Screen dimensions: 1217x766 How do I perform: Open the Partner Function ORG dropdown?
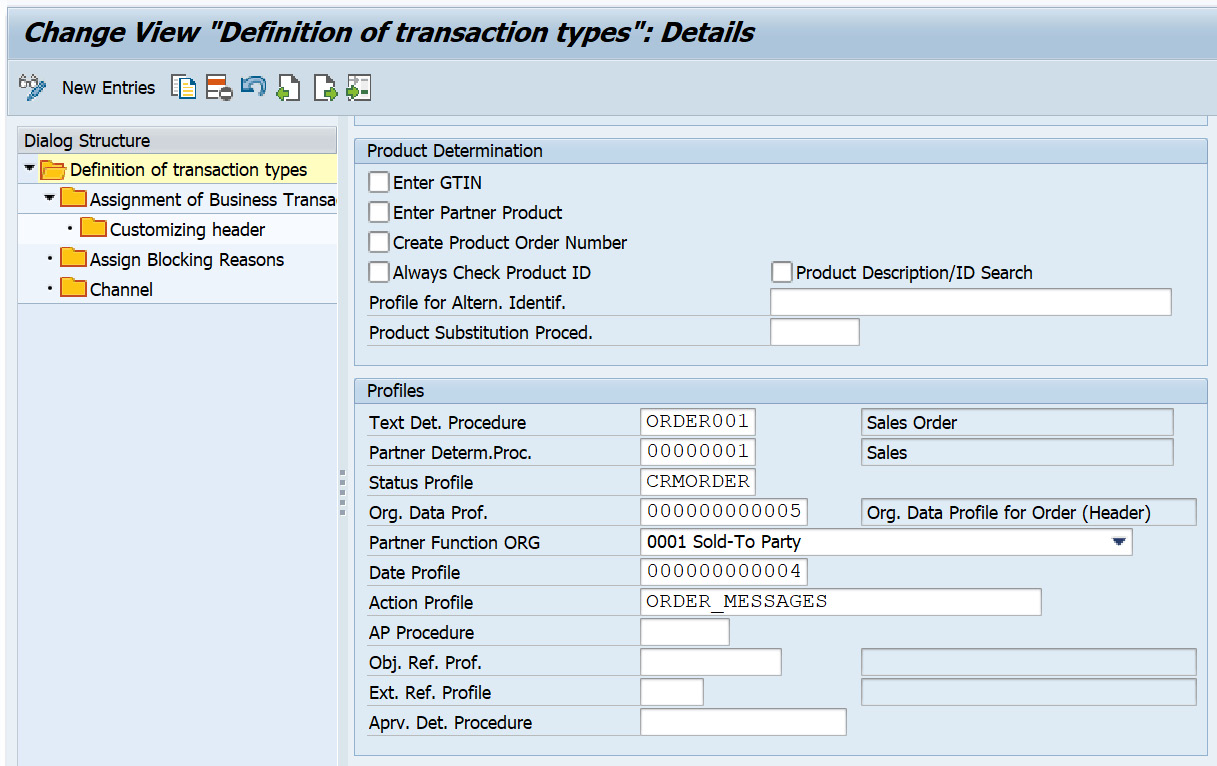[1119, 542]
